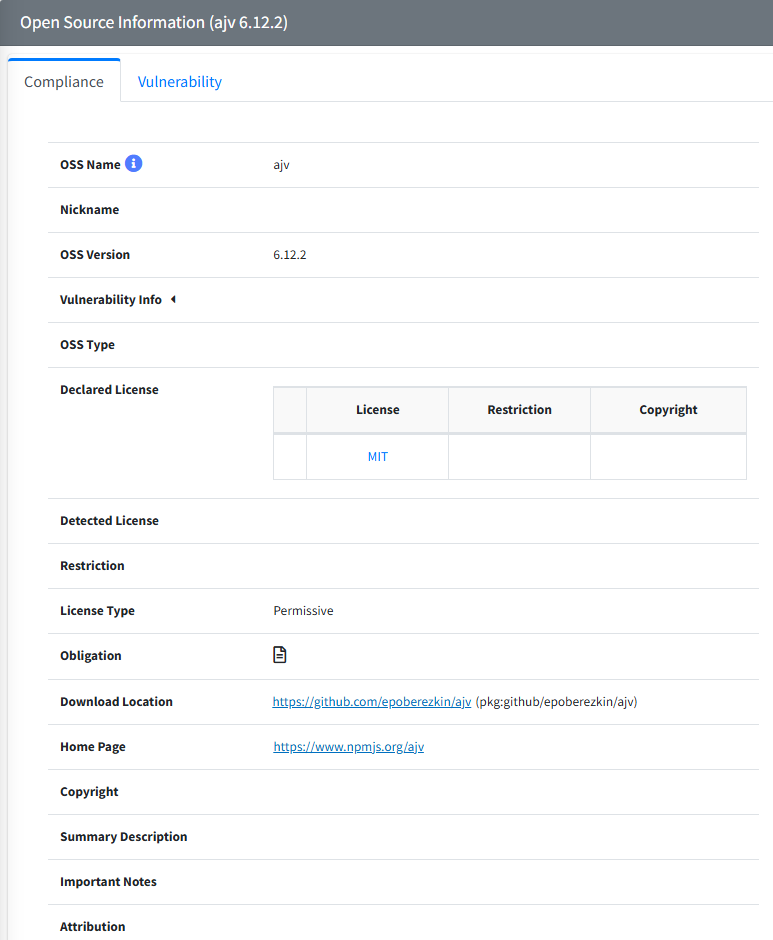Viewport: 773px width, 940px height.
Task: Click the Copyright row label
Action: tap(89, 791)
